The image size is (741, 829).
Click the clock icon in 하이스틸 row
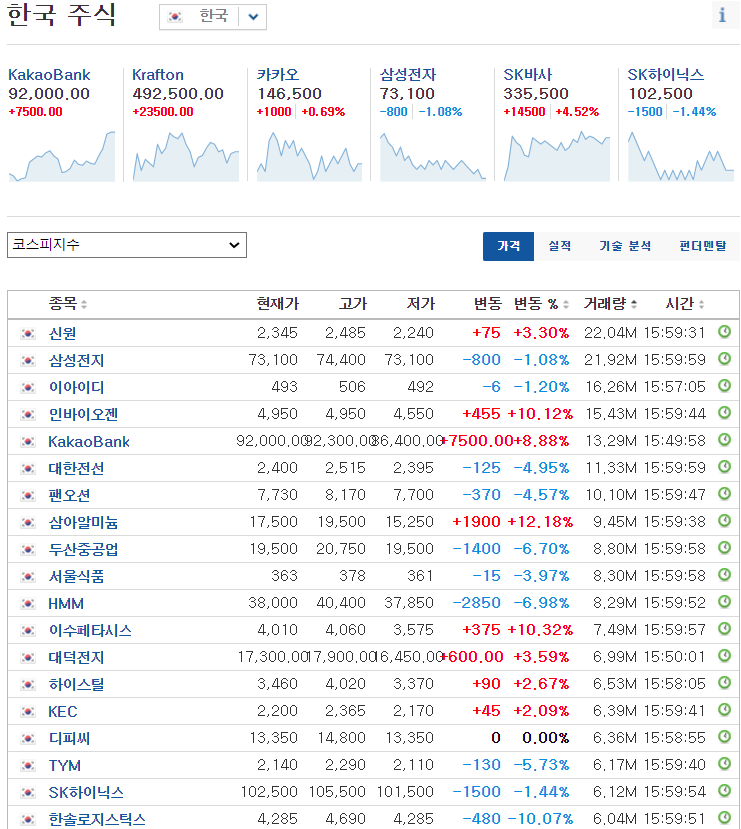[724, 683]
